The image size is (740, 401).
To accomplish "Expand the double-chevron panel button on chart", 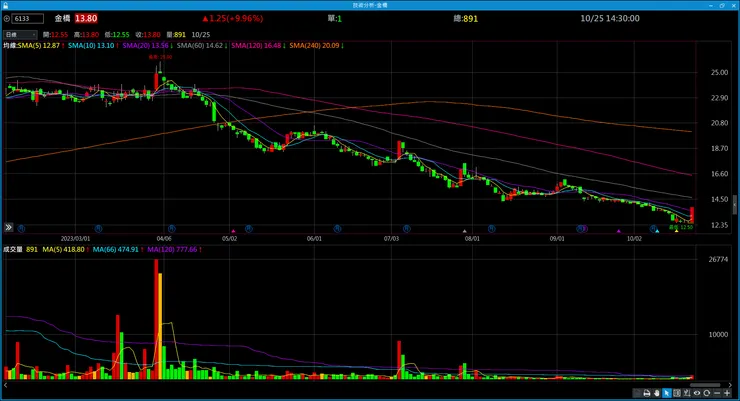I will pyautogui.click(x=8, y=227).
